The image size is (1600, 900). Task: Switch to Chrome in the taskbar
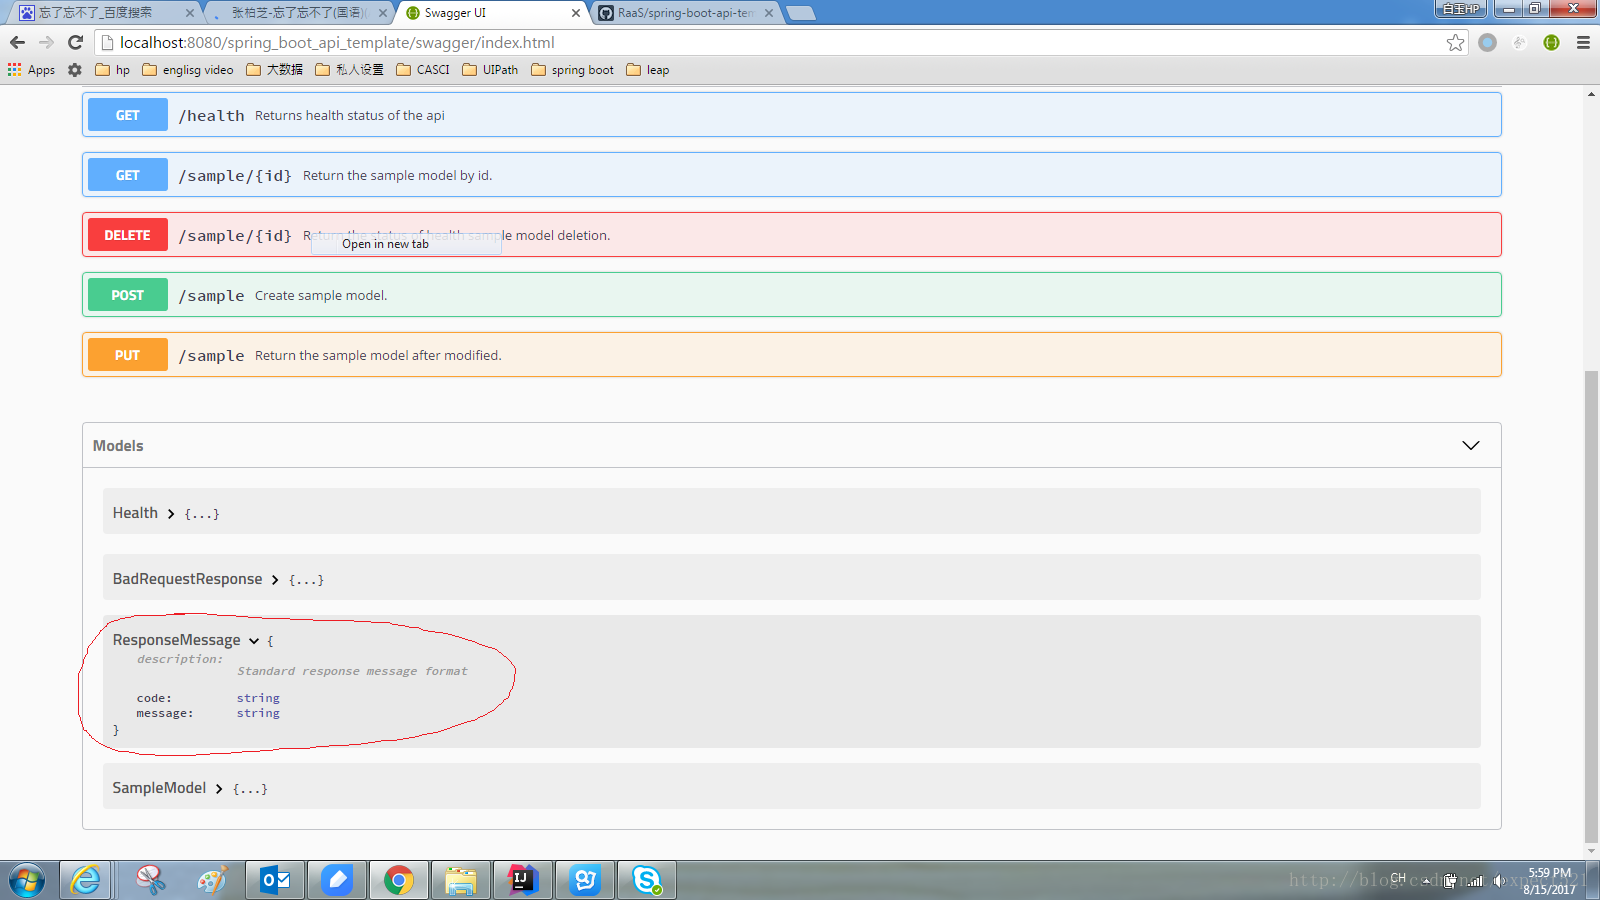pos(399,880)
